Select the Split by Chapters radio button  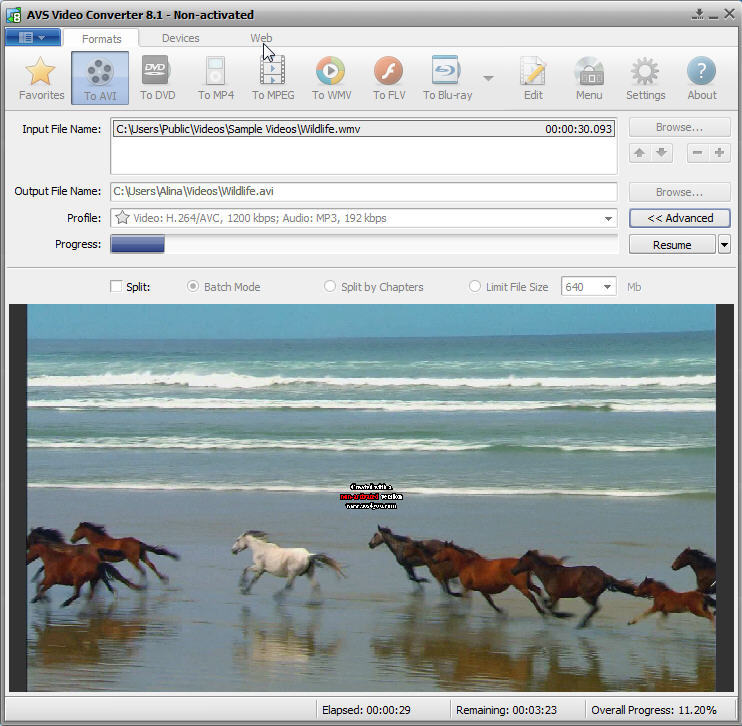point(330,286)
